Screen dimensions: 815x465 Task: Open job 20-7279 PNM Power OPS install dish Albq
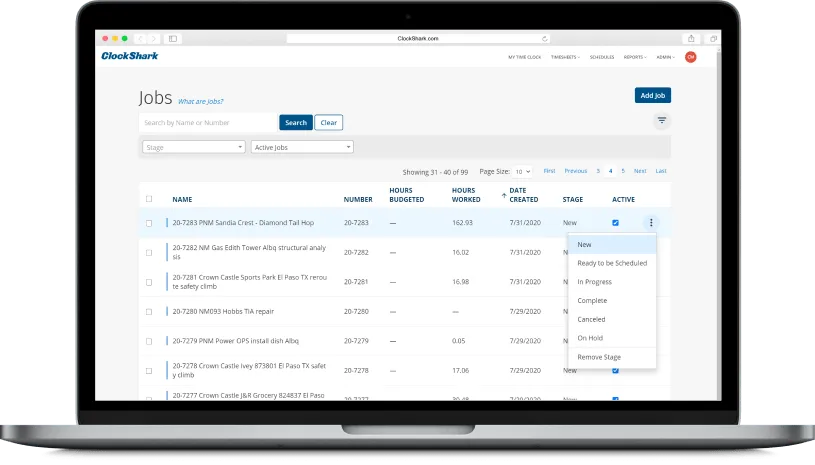click(x=235, y=341)
